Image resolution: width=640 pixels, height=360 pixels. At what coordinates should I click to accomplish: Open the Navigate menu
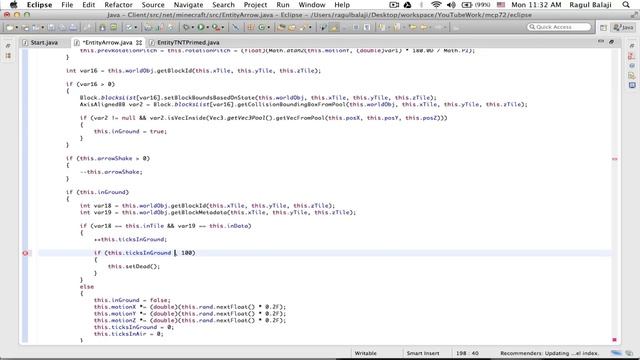pyautogui.click(x=188, y=5)
